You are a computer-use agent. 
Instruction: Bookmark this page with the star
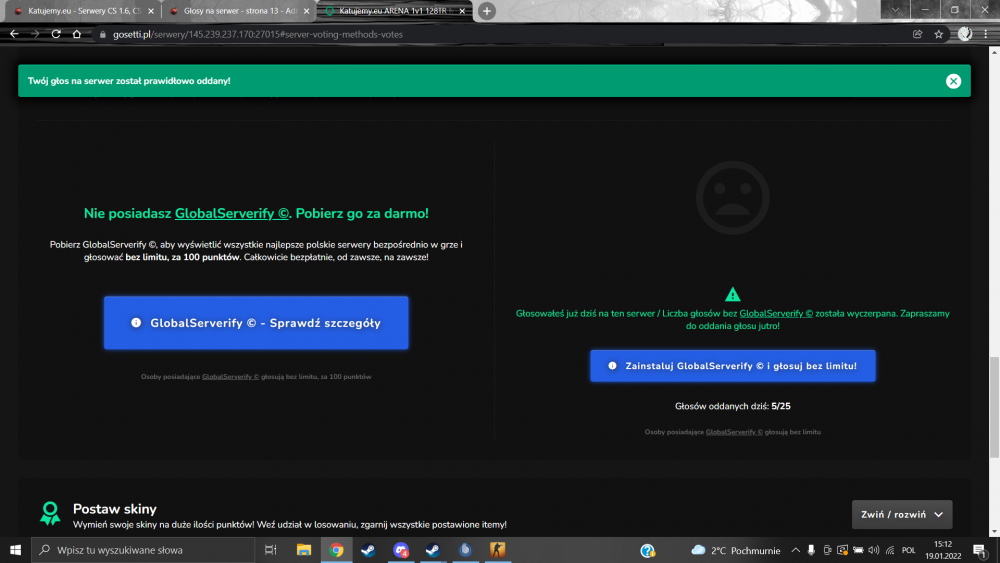coord(938,34)
